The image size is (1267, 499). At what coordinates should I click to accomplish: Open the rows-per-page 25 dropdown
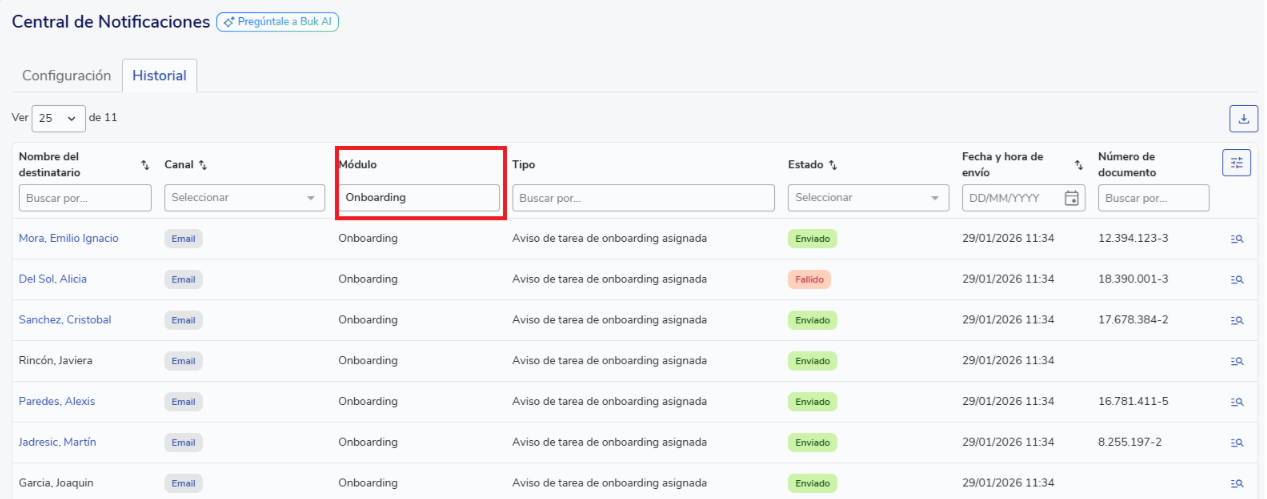(59, 118)
